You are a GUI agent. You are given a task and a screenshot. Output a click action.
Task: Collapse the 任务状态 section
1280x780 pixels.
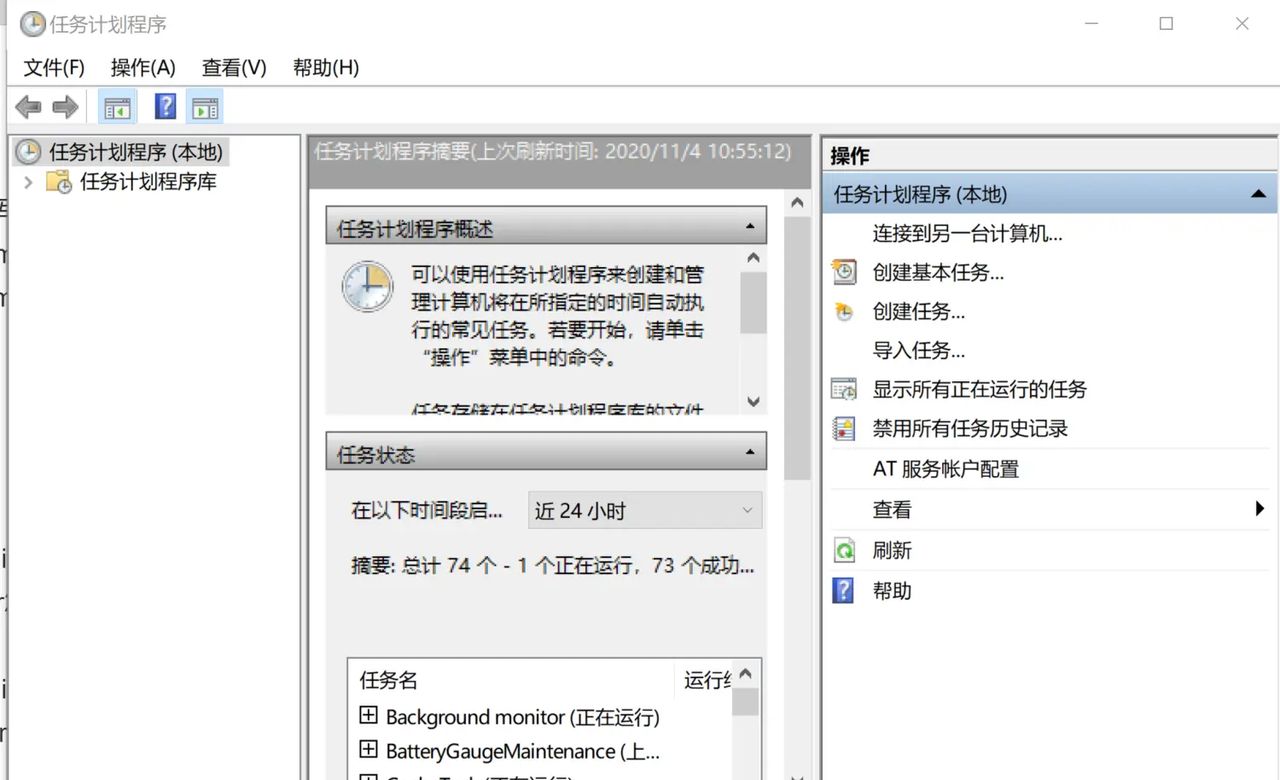(752, 452)
